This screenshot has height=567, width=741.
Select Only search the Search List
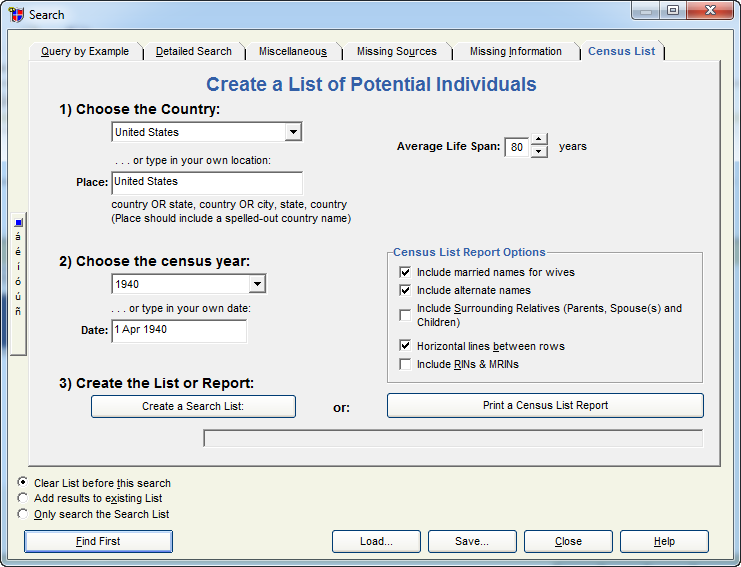tap(22, 514)
